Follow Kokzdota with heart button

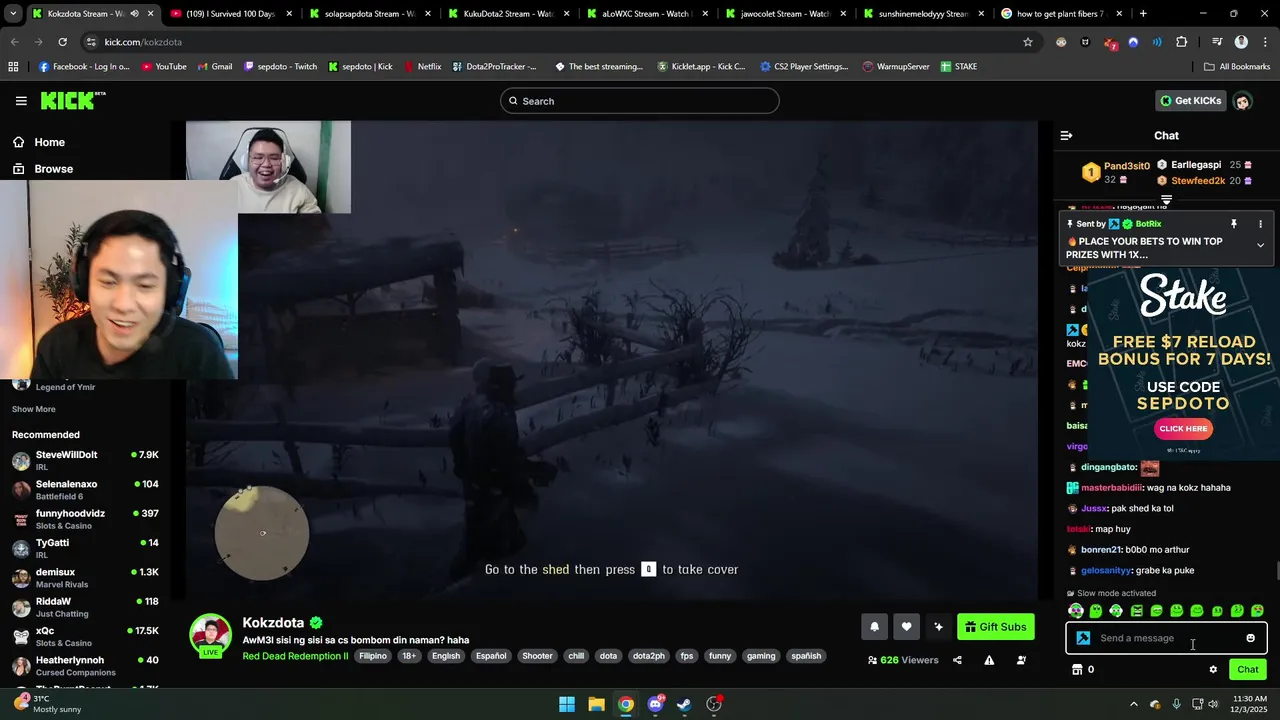point(906,627)
